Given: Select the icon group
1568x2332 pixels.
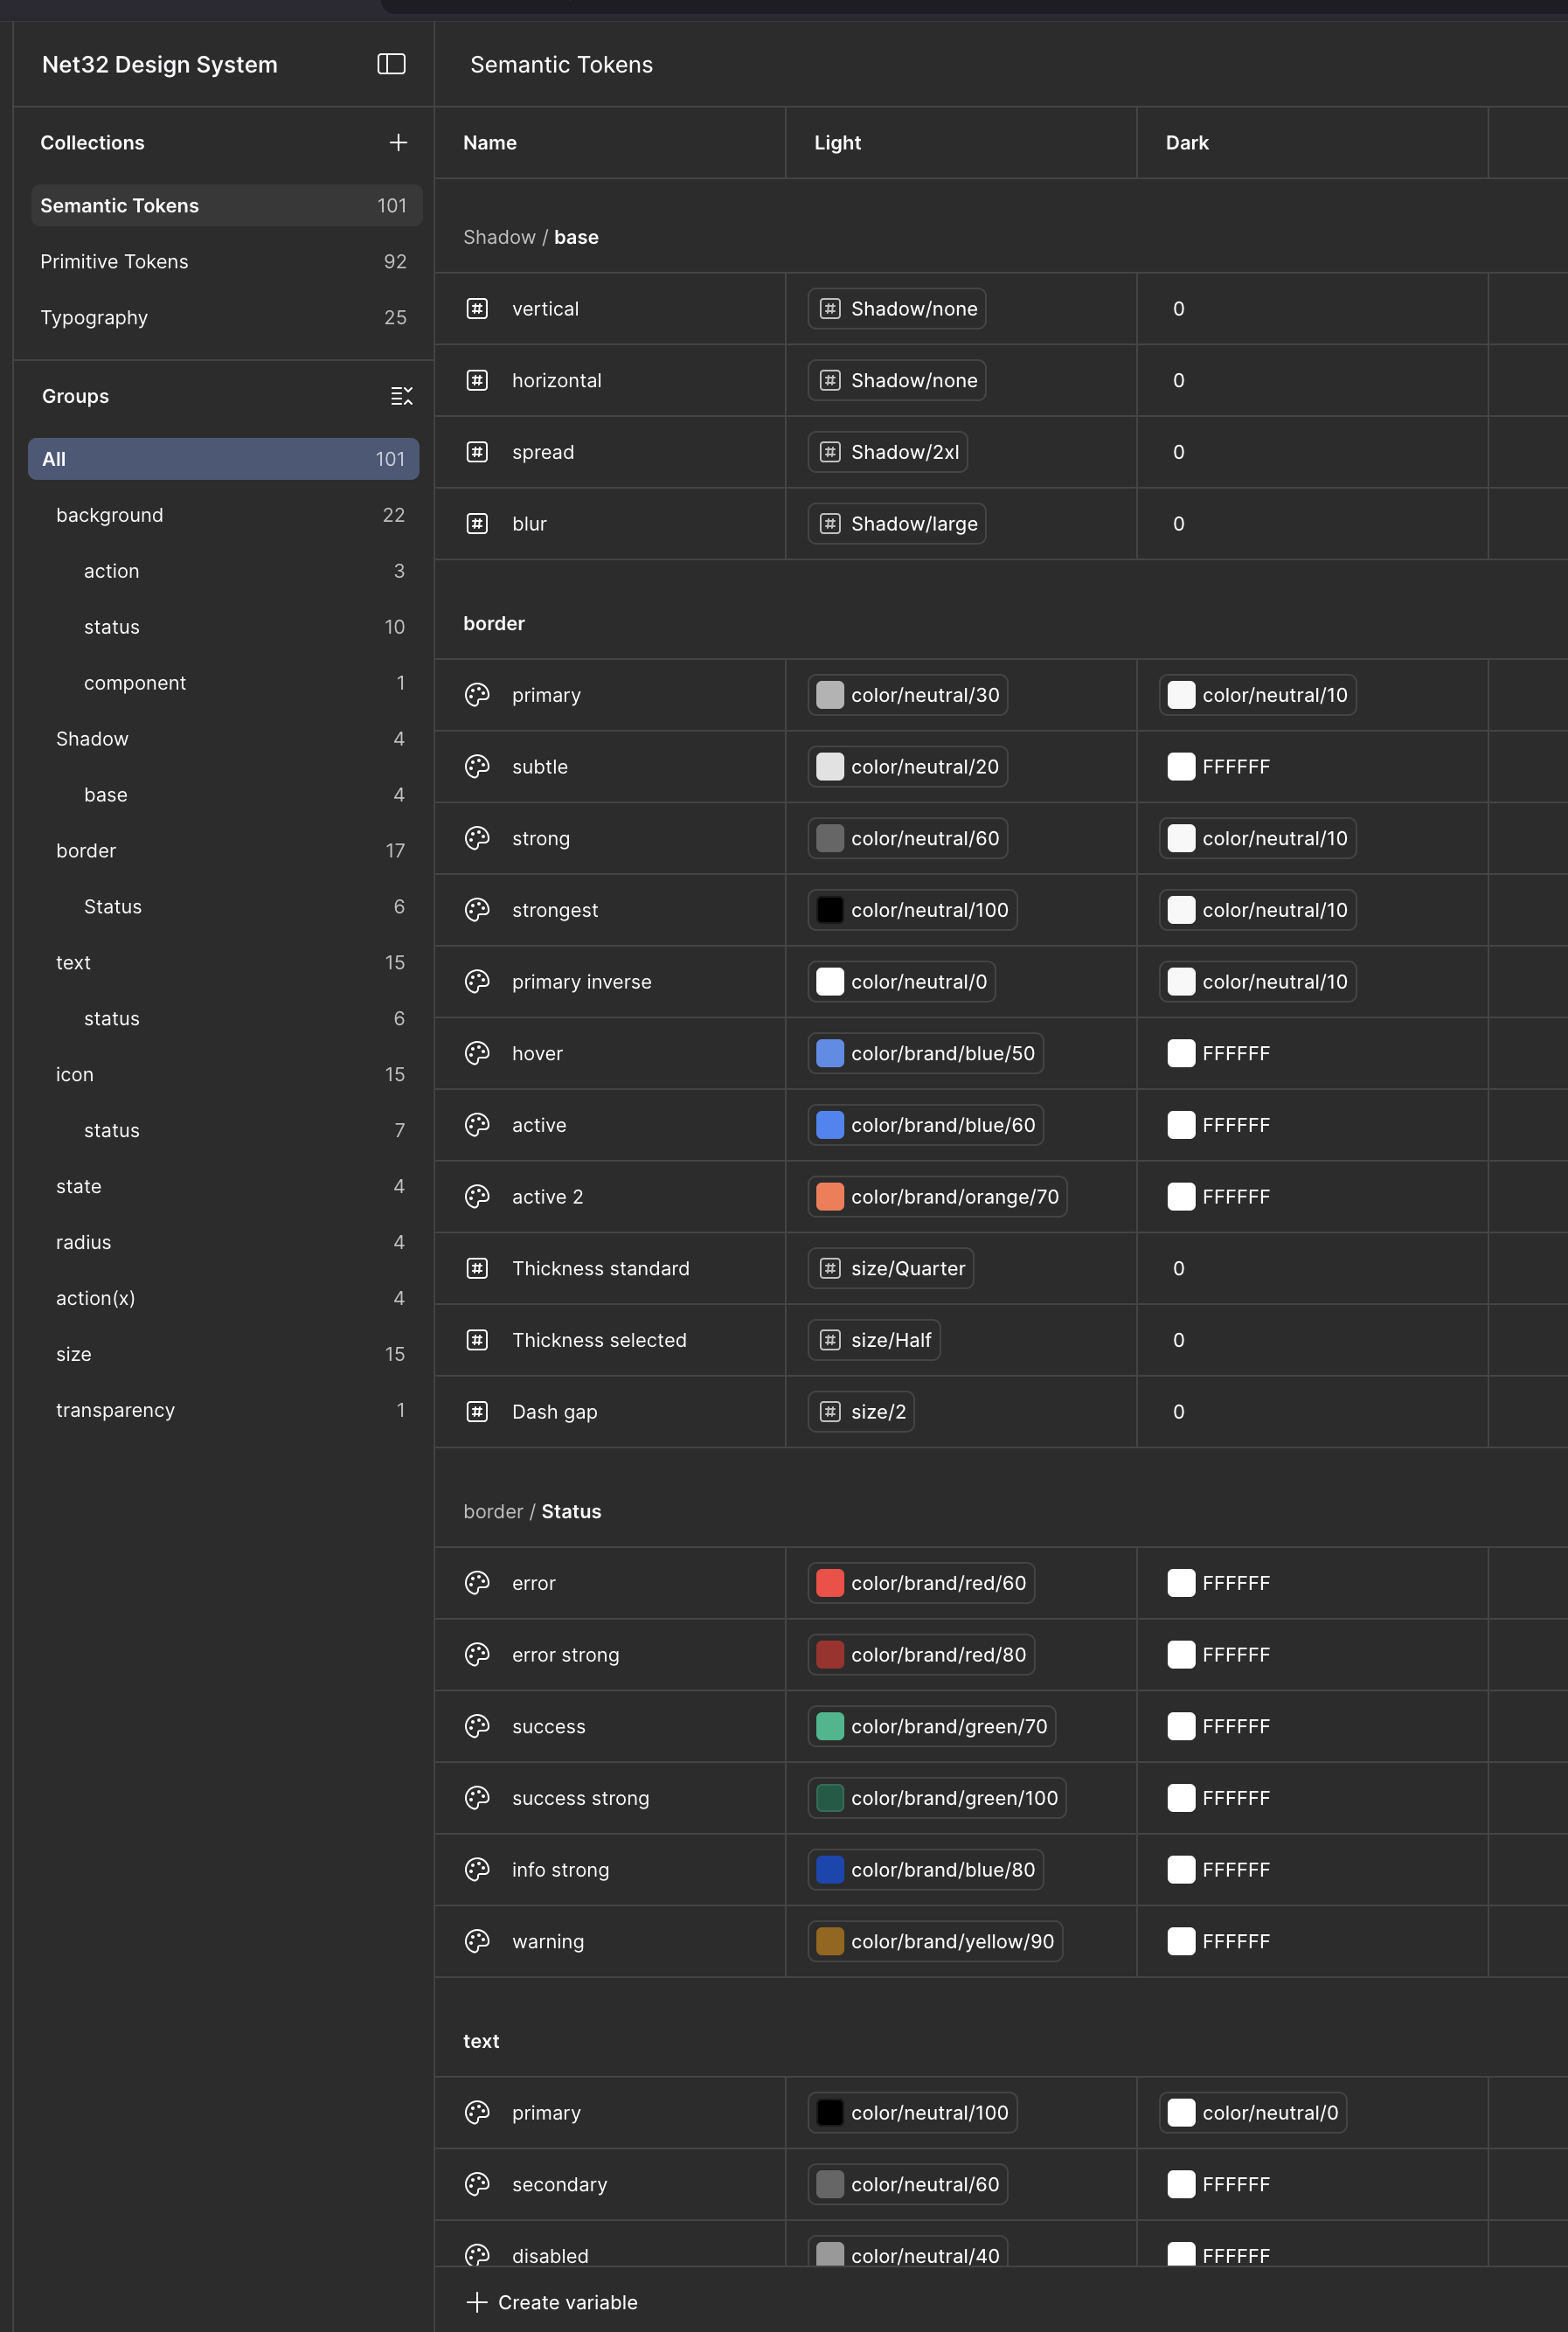Looking at the screenshot, I should [x=223, y=1074].
